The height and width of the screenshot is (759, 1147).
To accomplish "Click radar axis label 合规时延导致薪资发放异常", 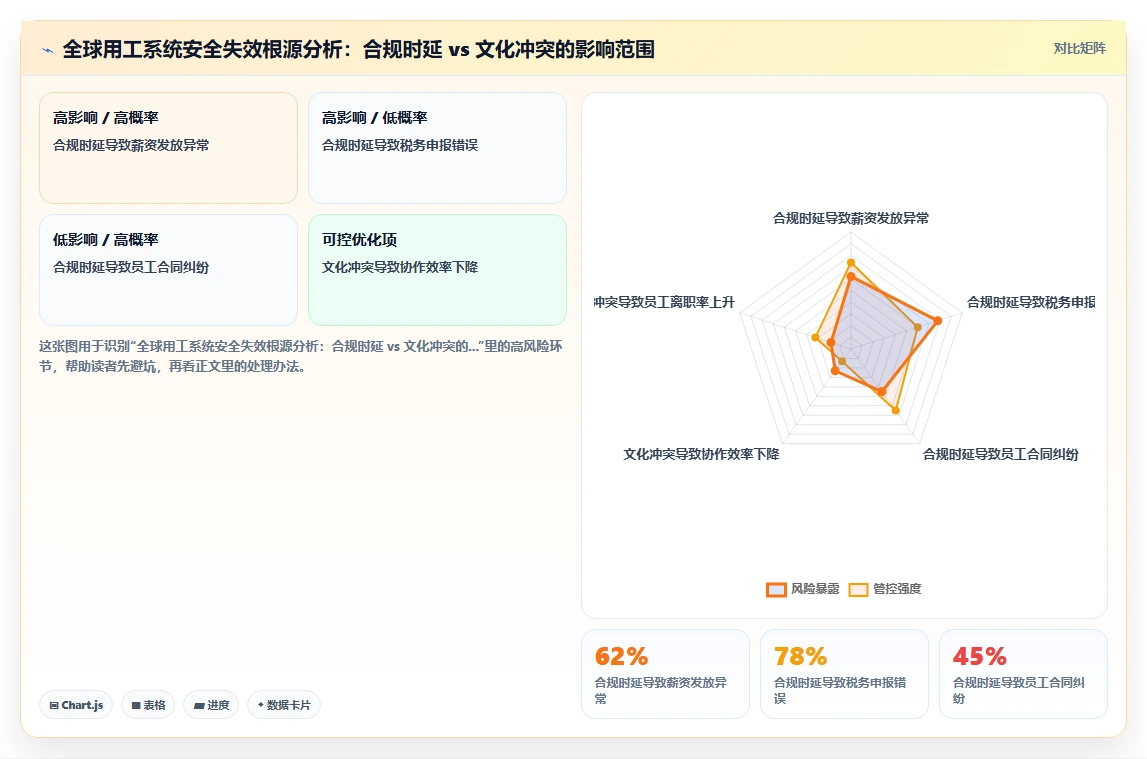I will (851, 218).
